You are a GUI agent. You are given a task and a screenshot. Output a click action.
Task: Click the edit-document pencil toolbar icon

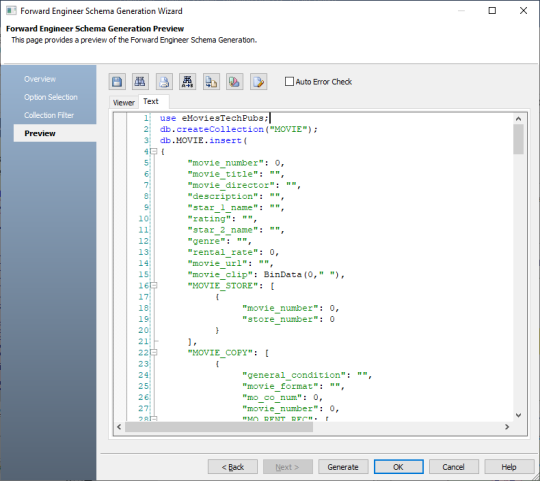(x=258, y=82)
